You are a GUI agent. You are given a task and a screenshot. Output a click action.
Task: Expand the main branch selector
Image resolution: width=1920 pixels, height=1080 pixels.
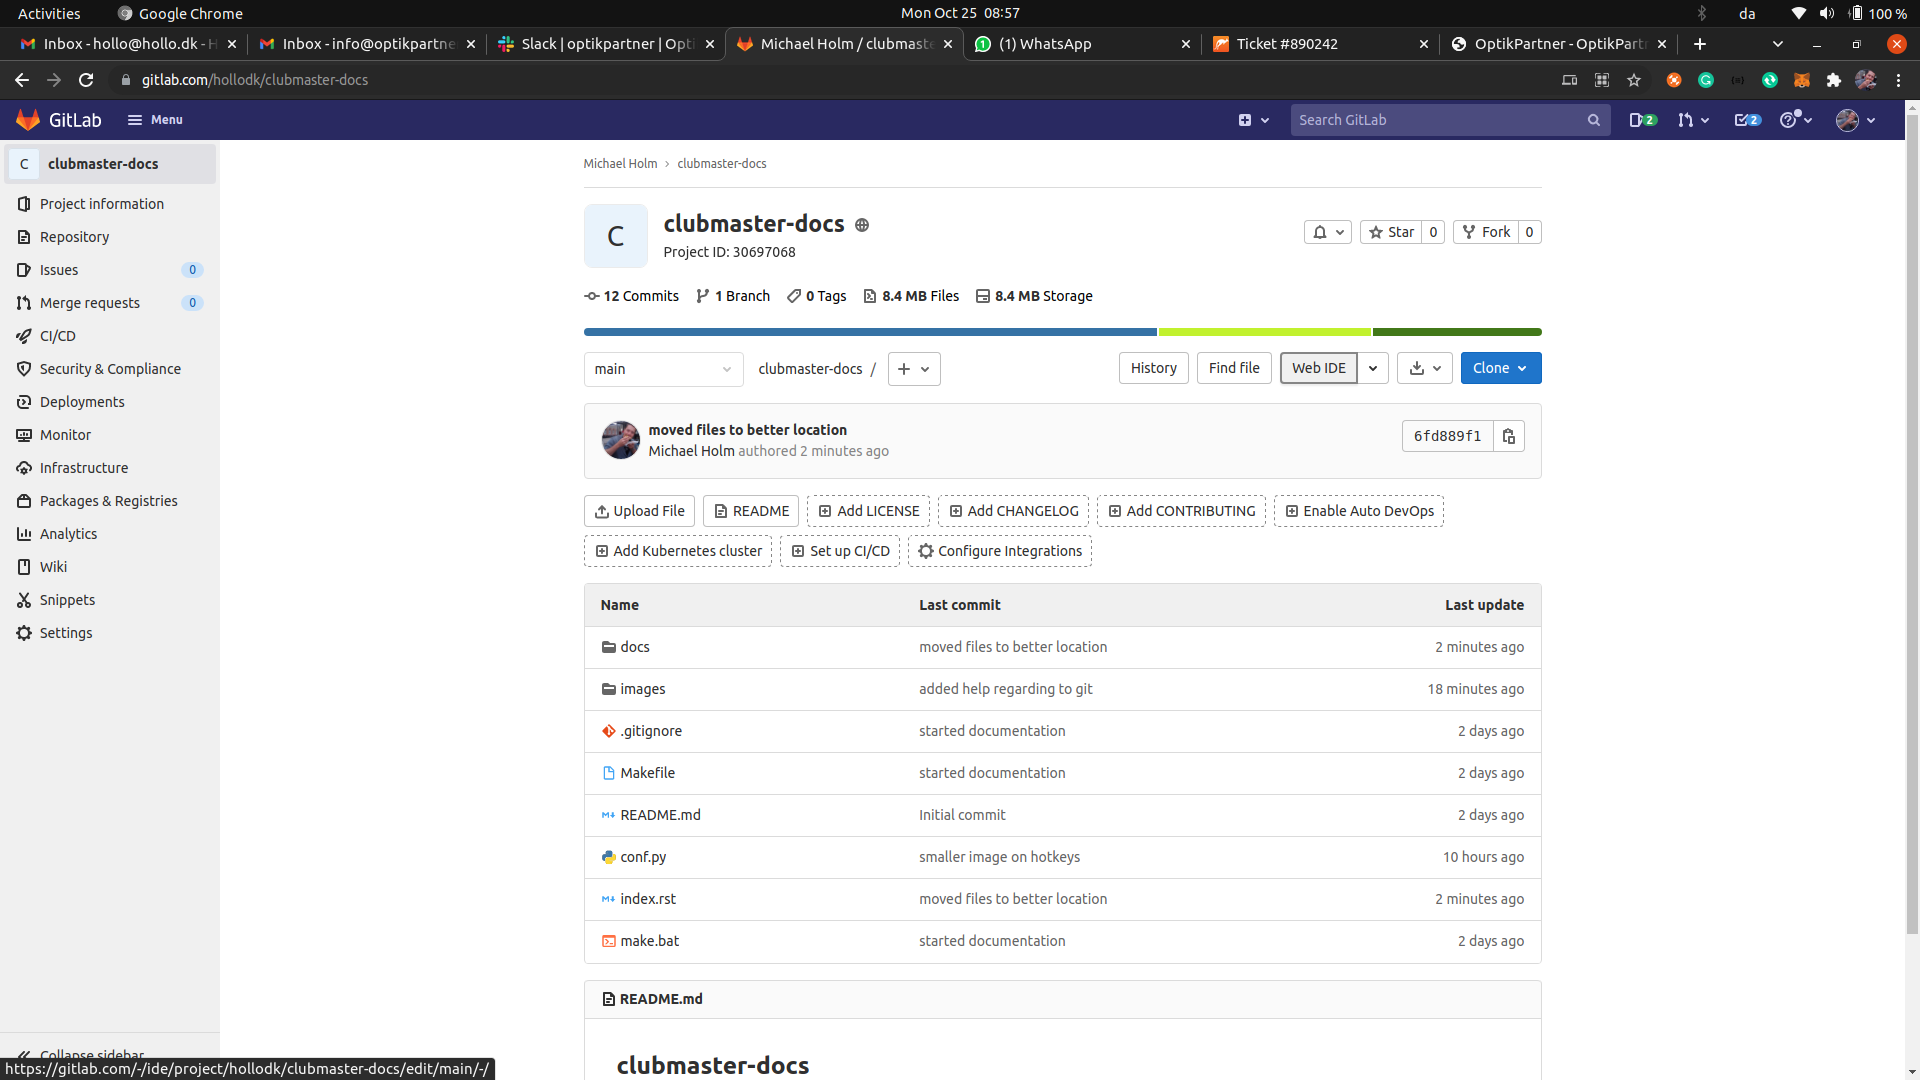663,369
